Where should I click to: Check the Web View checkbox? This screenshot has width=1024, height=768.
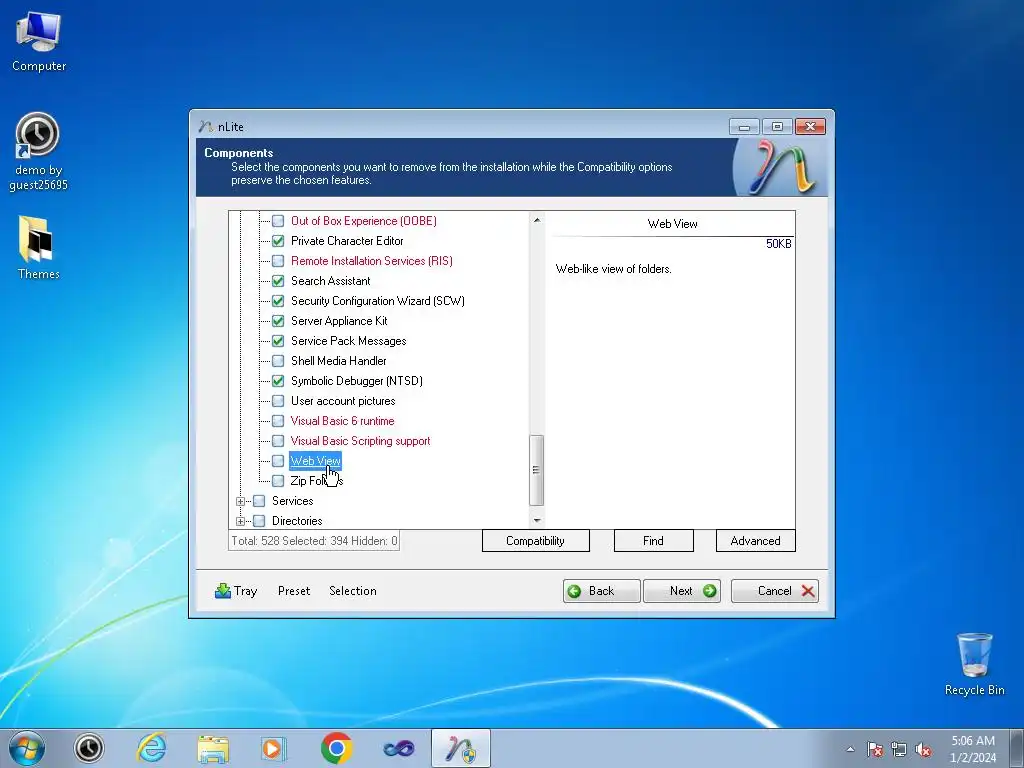point(278,461)
